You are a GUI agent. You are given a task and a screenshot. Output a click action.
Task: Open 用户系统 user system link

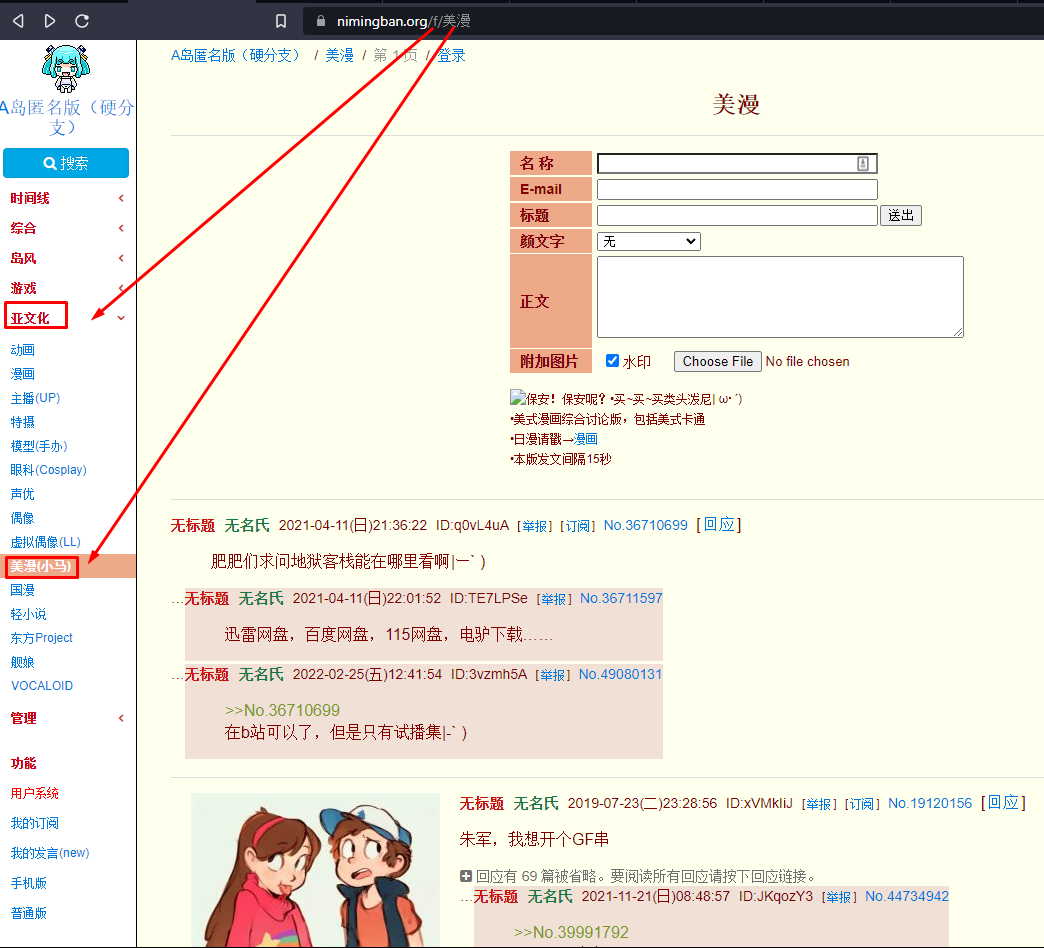[x=35, y=793]
